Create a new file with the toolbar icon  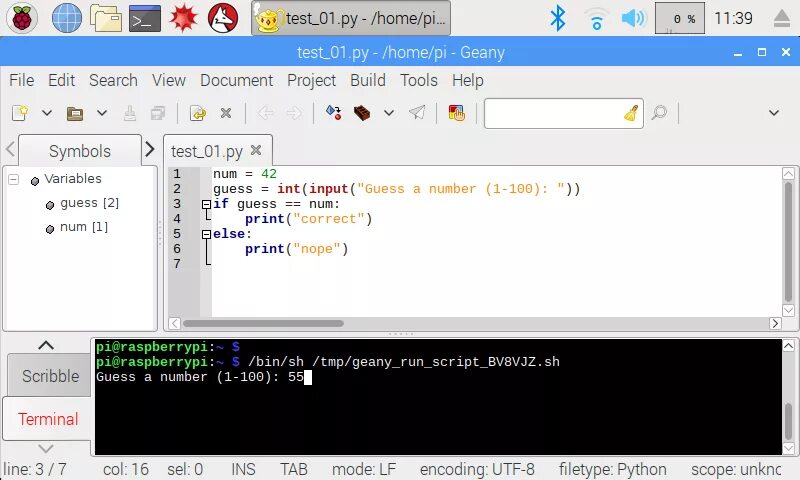[20, 113]
